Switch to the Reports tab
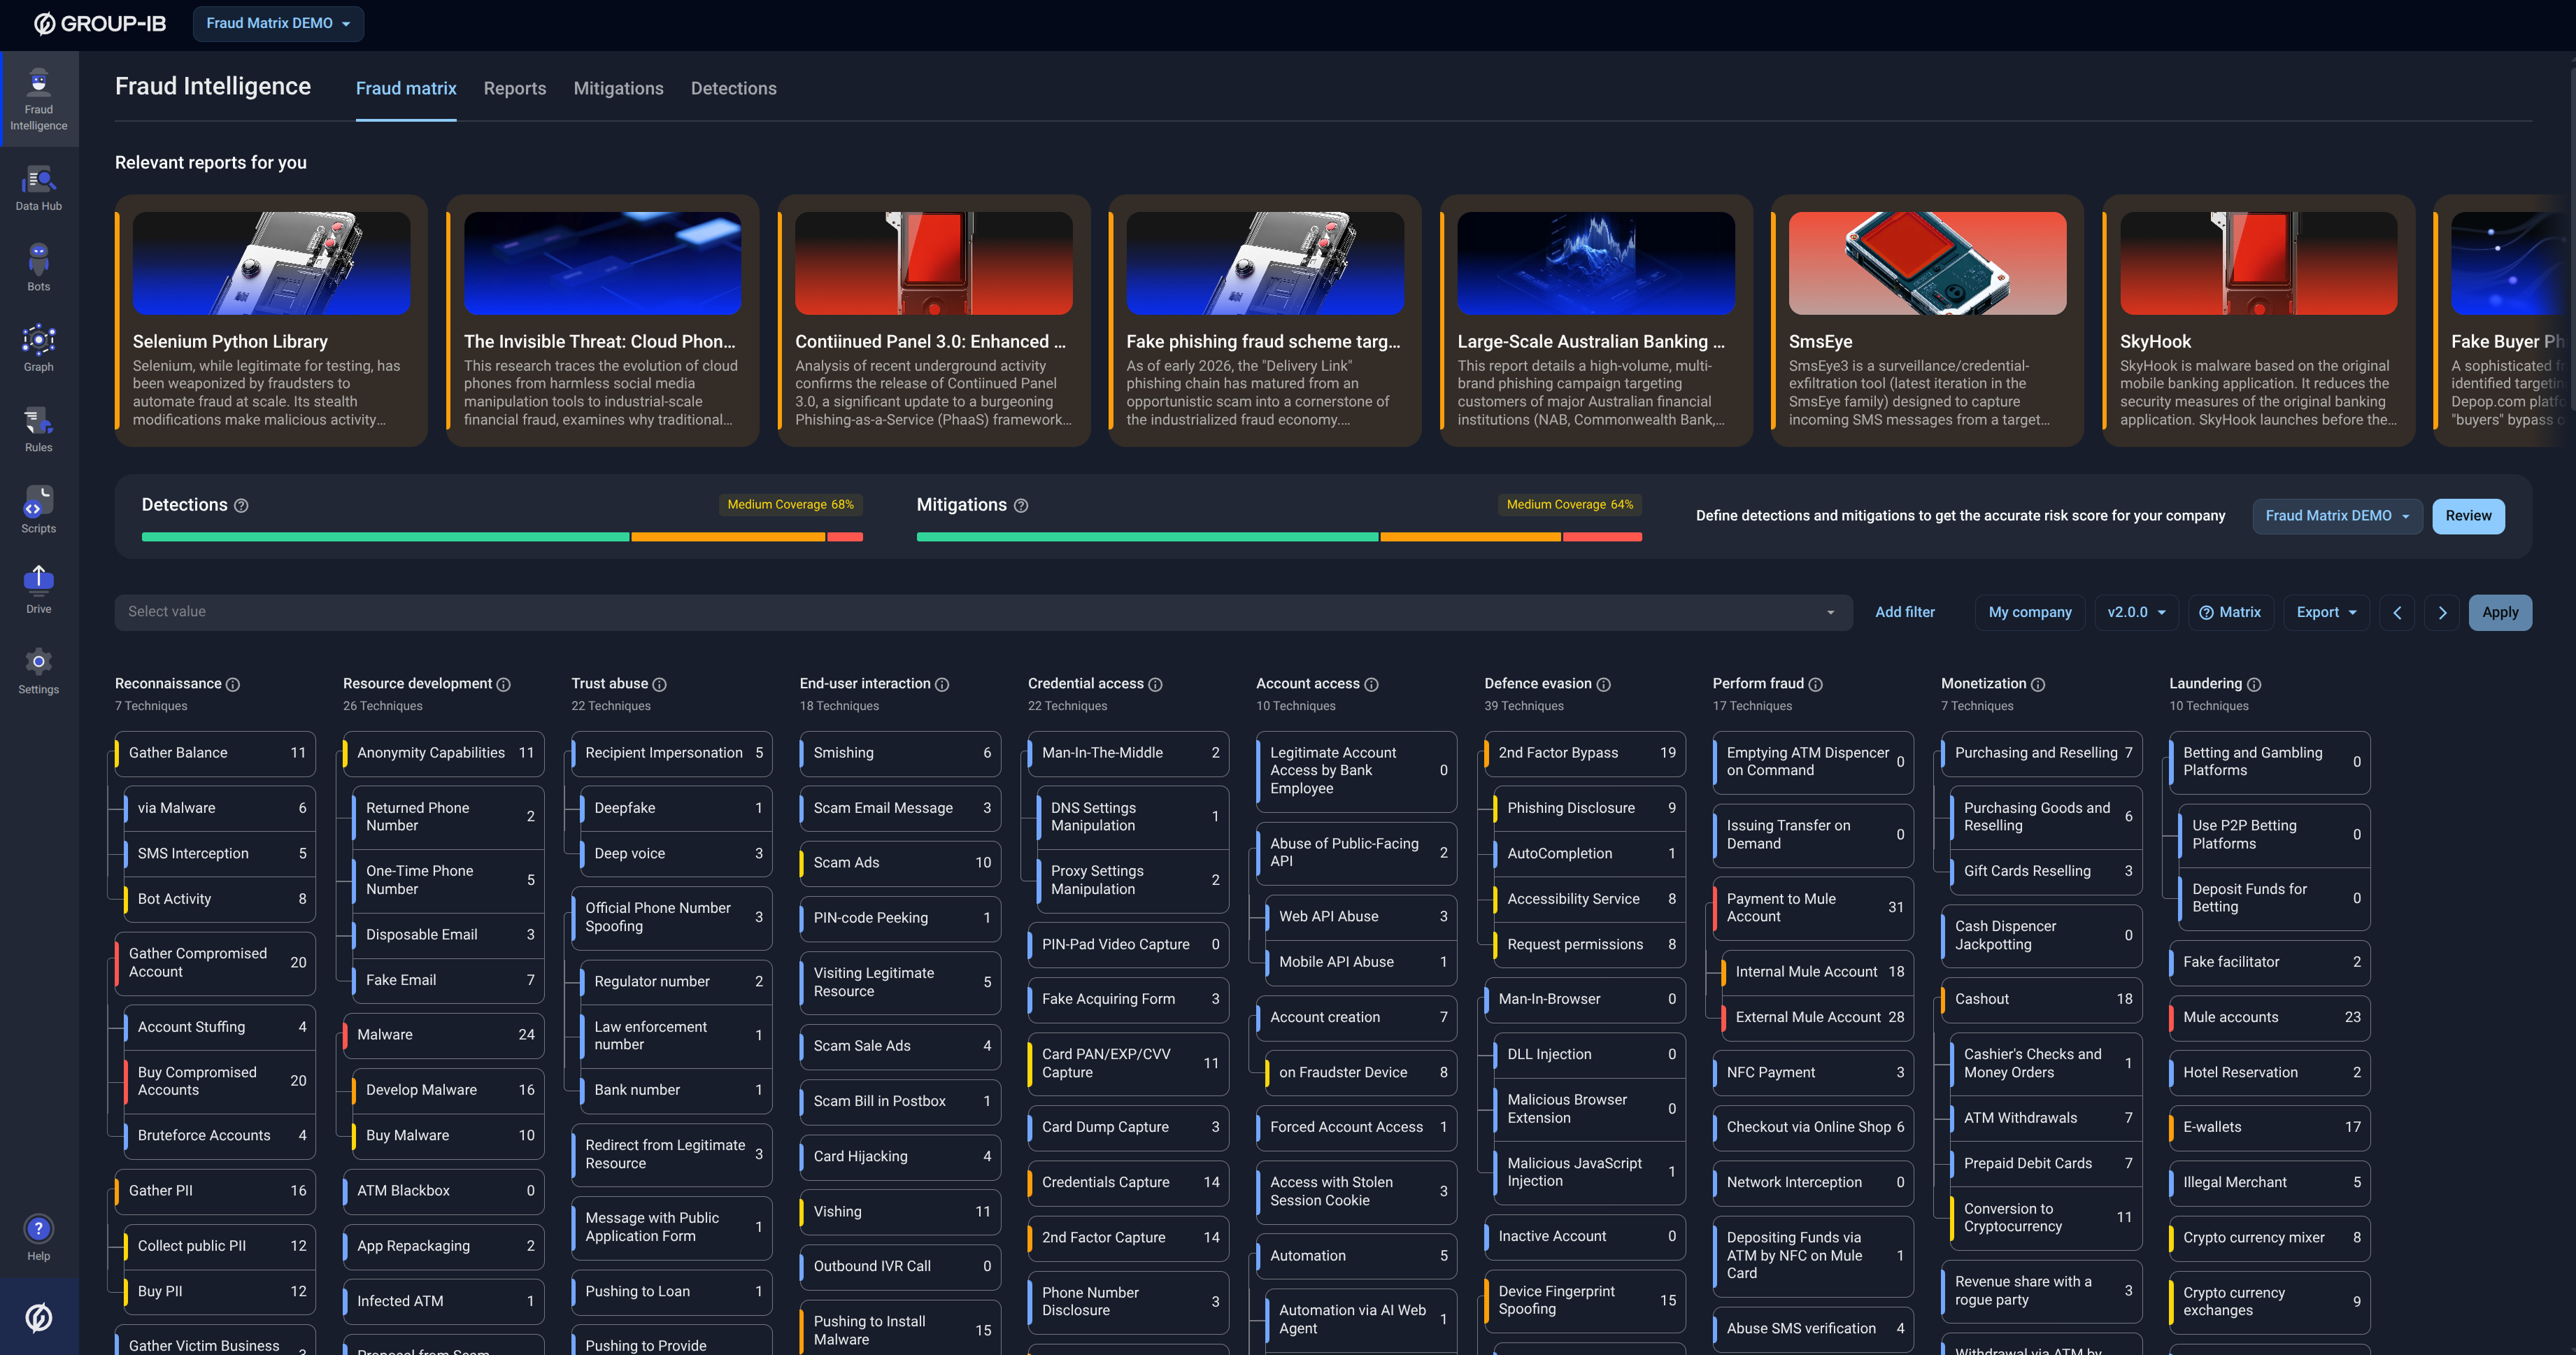The image size is (2576, 1355). (x=514, y=88)
